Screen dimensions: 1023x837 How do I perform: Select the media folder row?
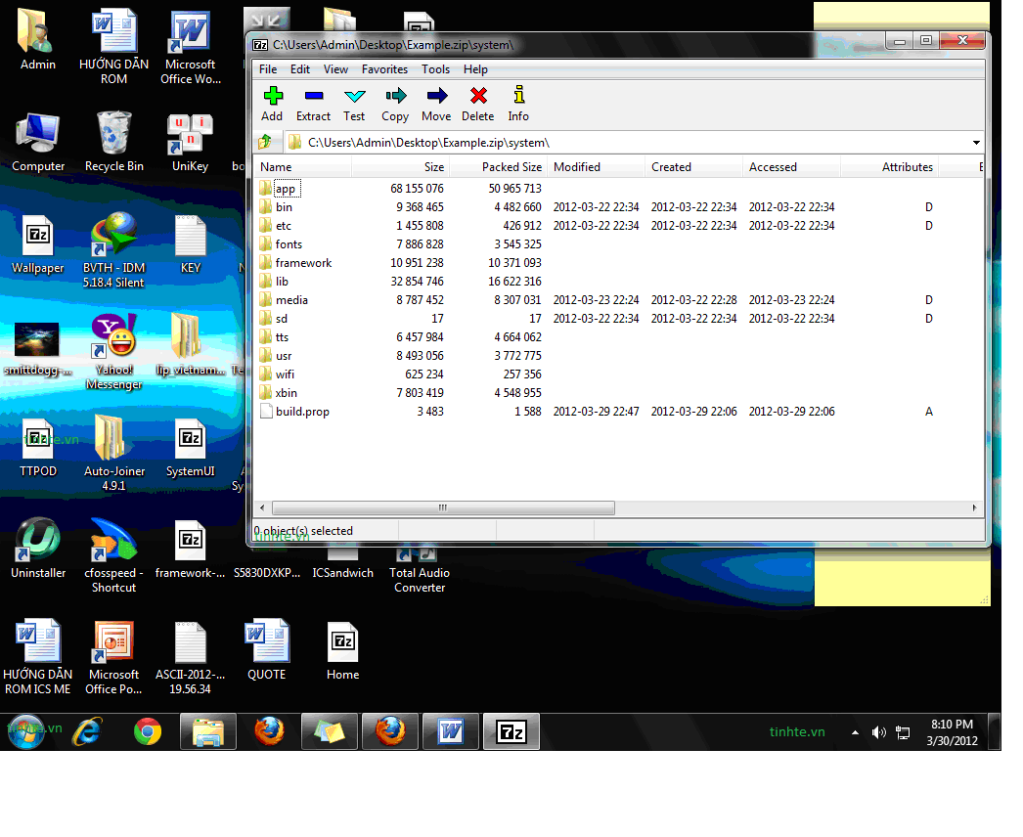click(618, 300)
